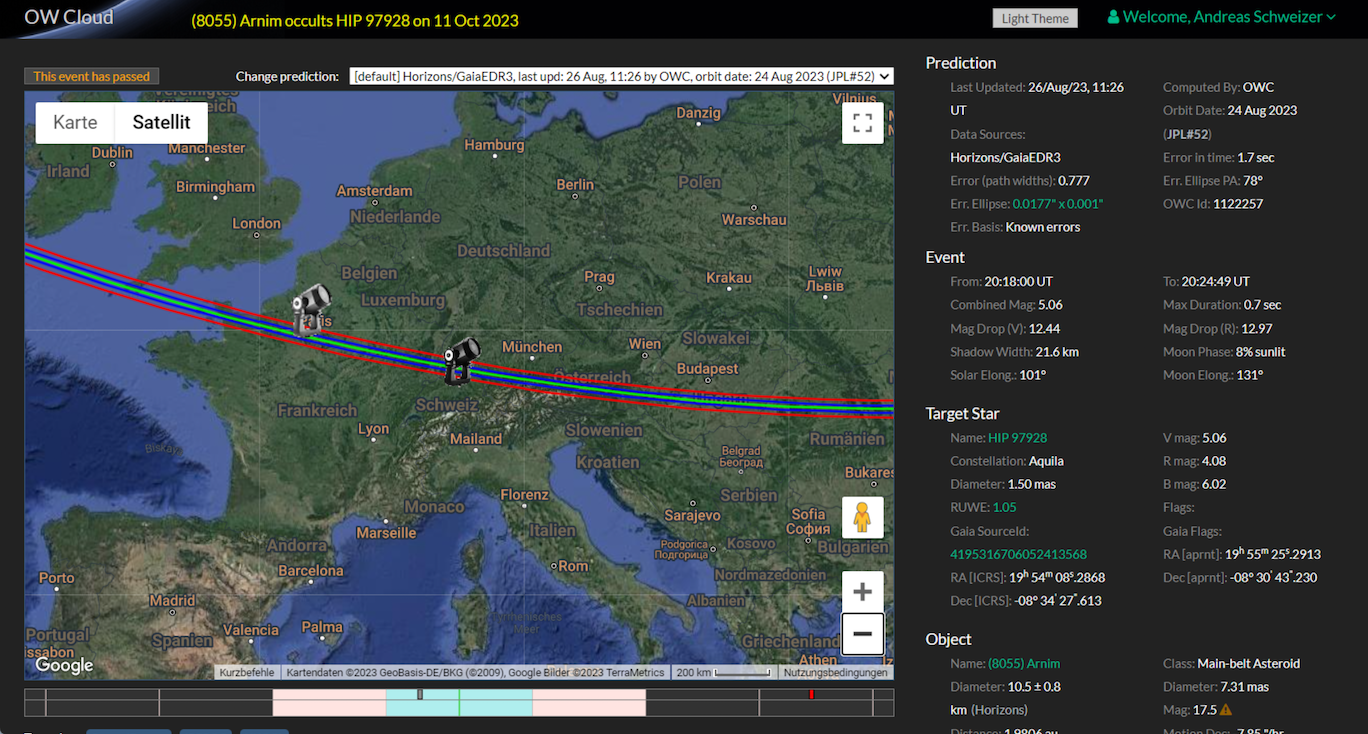Toggle fullscreen map view
Image resolution: width=1368 pixels, height=734 pixels.
[862, 124]
